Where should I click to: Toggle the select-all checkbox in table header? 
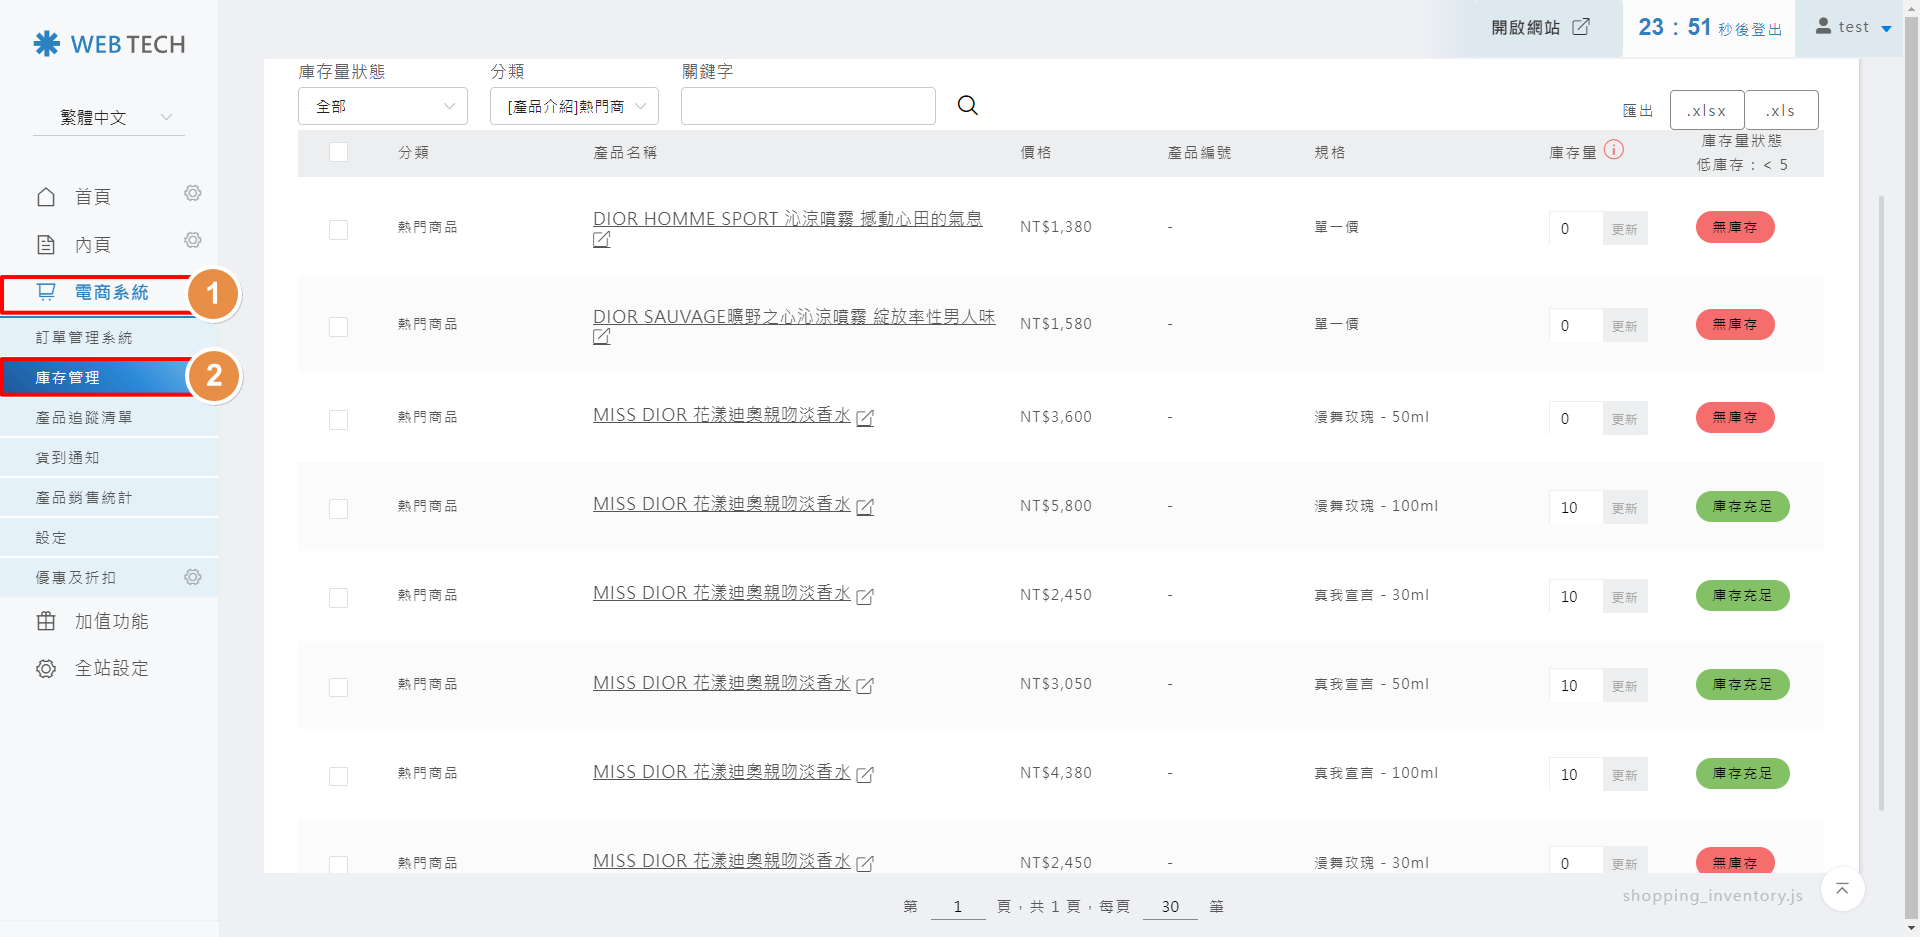coord(339,152)
